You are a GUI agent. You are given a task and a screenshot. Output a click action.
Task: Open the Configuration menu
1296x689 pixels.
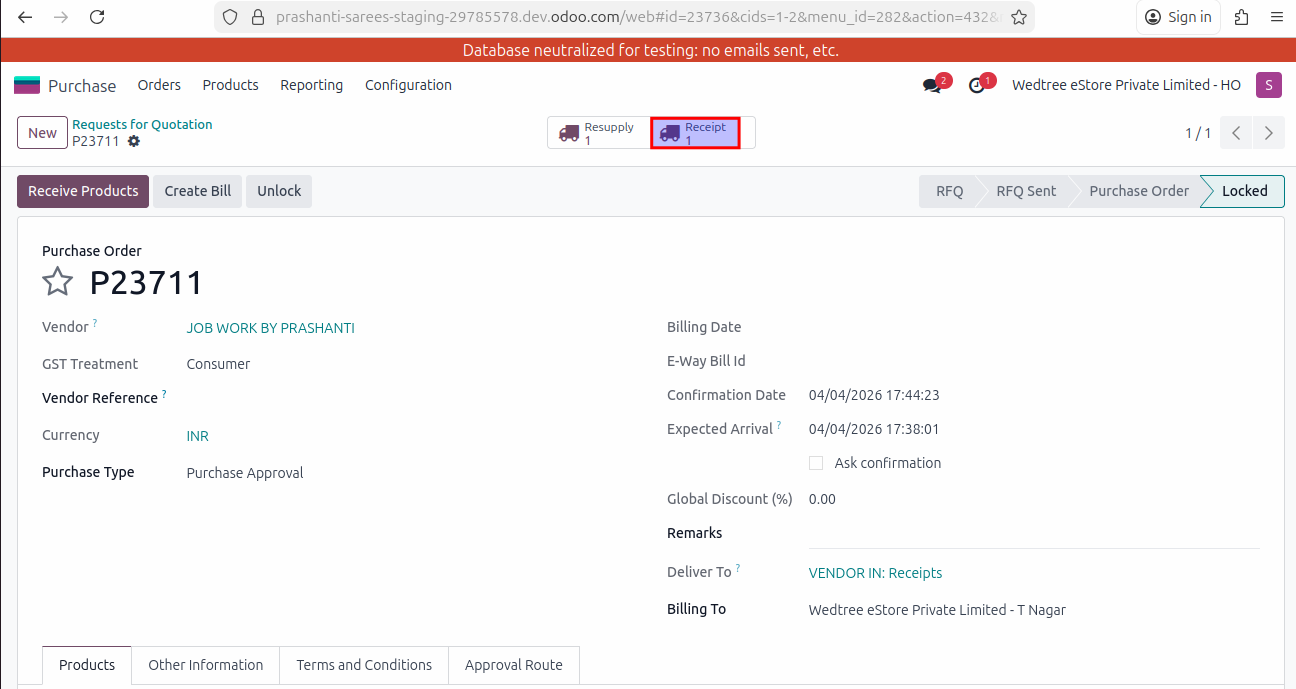pos(408,85)
